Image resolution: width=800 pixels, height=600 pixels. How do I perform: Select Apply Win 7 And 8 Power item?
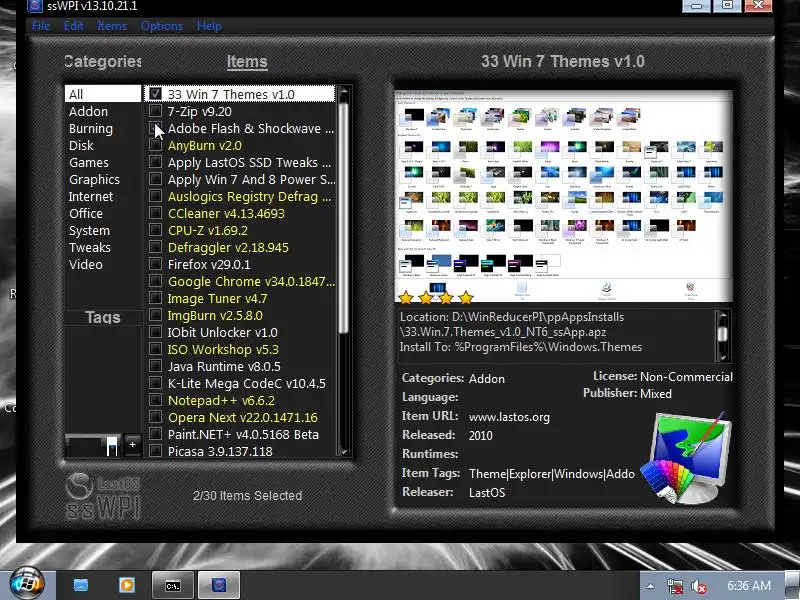click(252, 180)
